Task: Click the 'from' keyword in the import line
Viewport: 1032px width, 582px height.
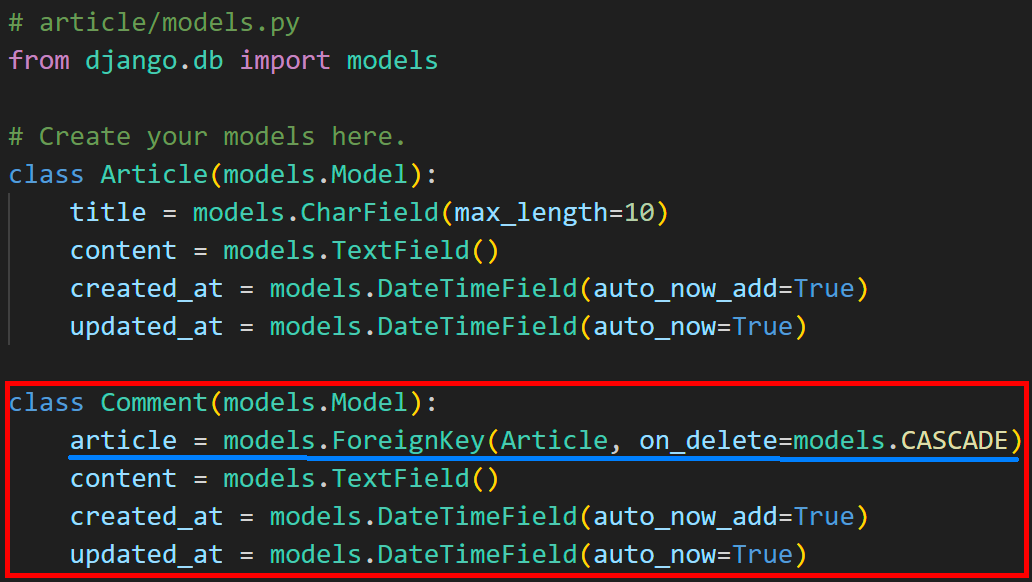Action: click(39, 61)
